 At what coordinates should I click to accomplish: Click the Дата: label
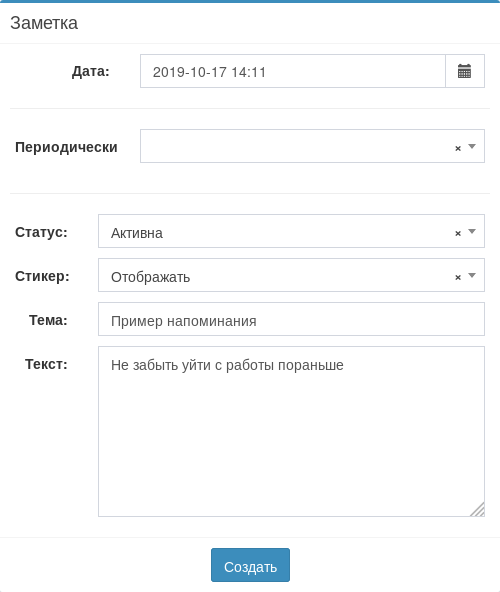[x=91, y=71]
